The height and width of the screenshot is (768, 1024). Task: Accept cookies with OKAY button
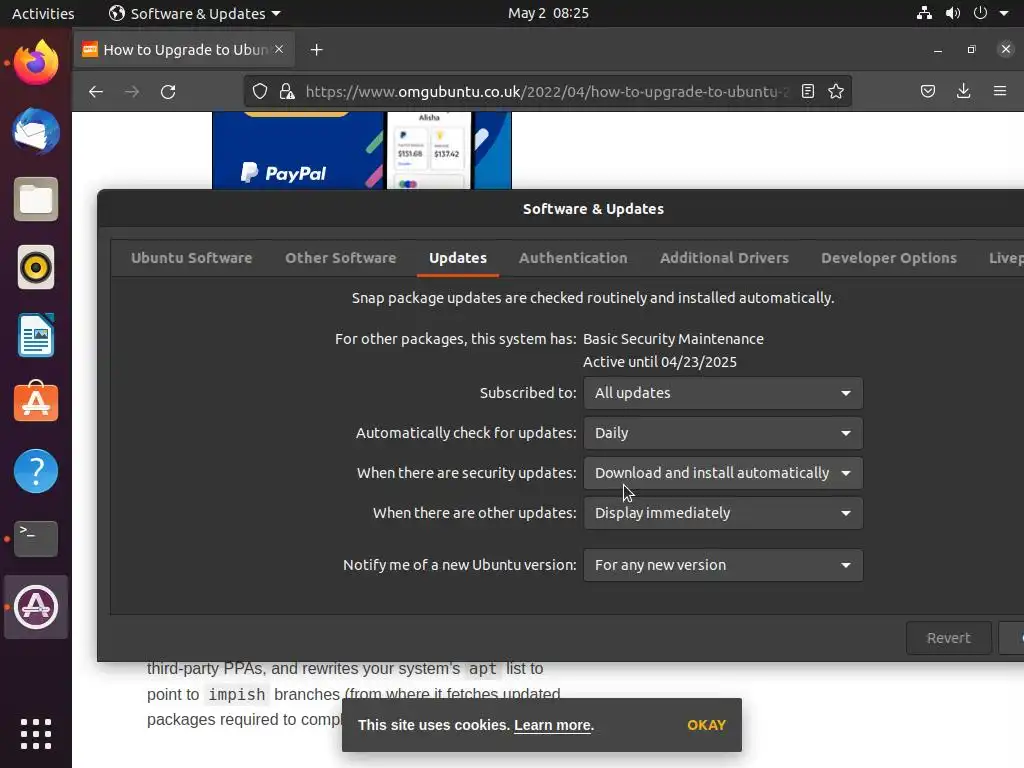pos(706,725)
